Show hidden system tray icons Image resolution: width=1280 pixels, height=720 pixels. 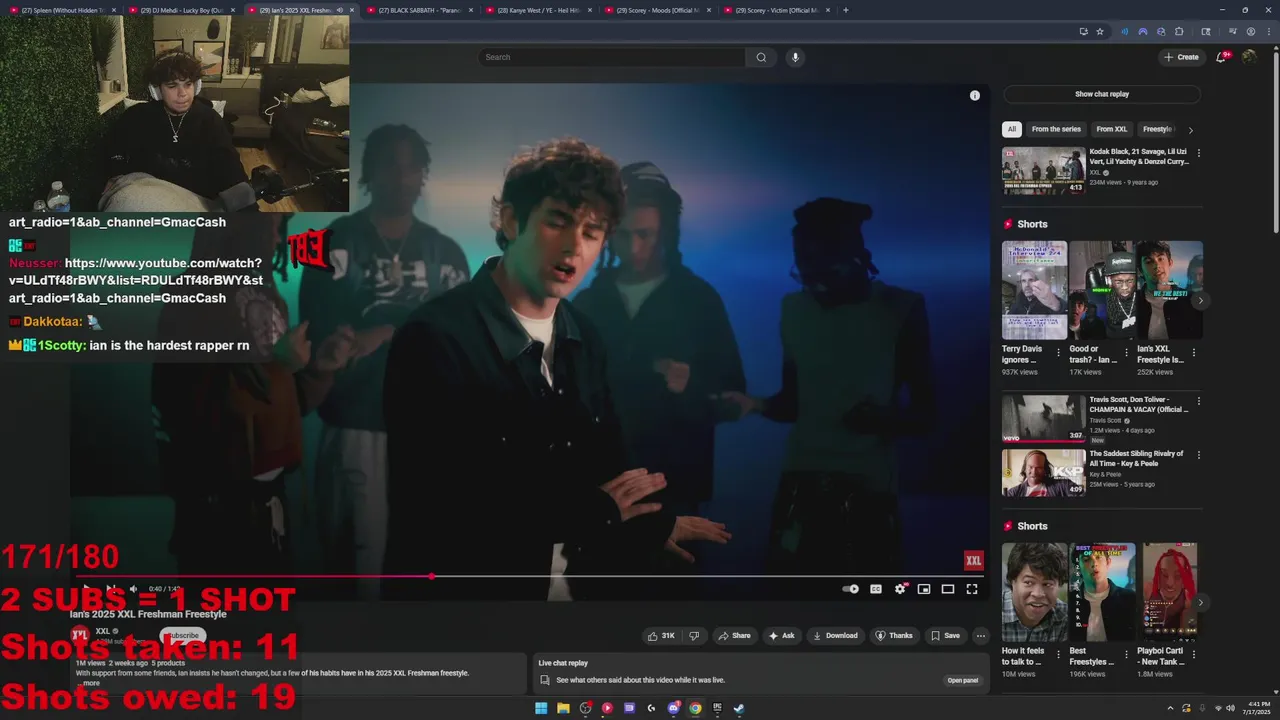(1170, 708)
